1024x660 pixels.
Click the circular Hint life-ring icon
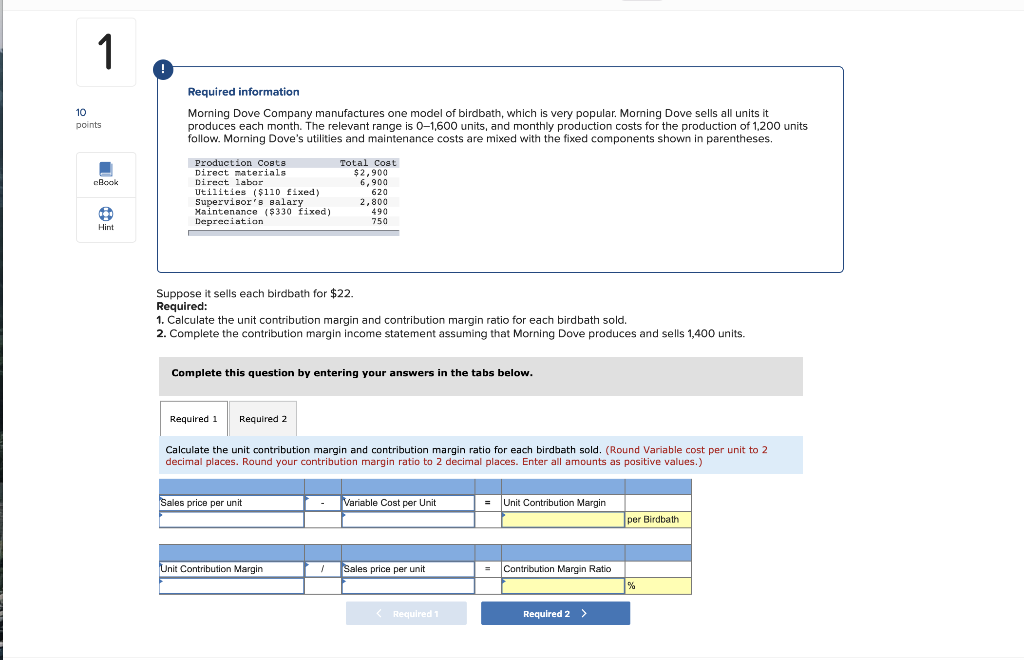(105, 213)
